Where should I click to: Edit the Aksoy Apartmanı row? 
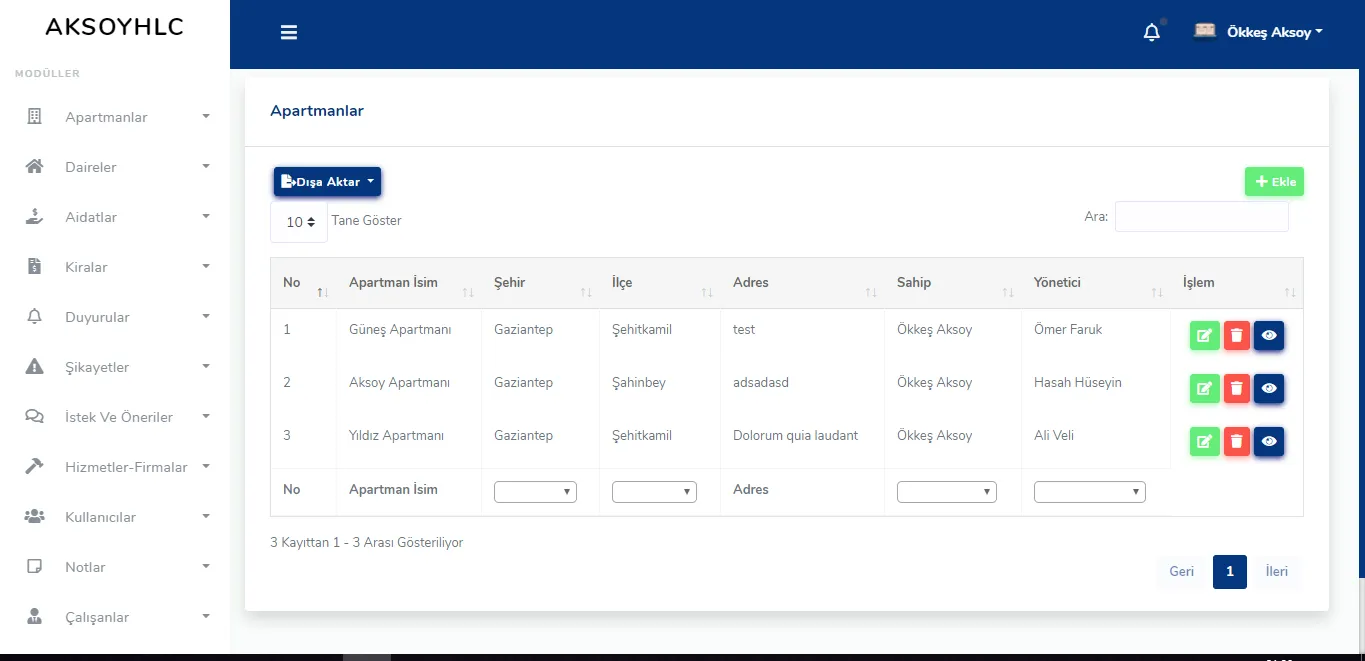pos(1204,389)
